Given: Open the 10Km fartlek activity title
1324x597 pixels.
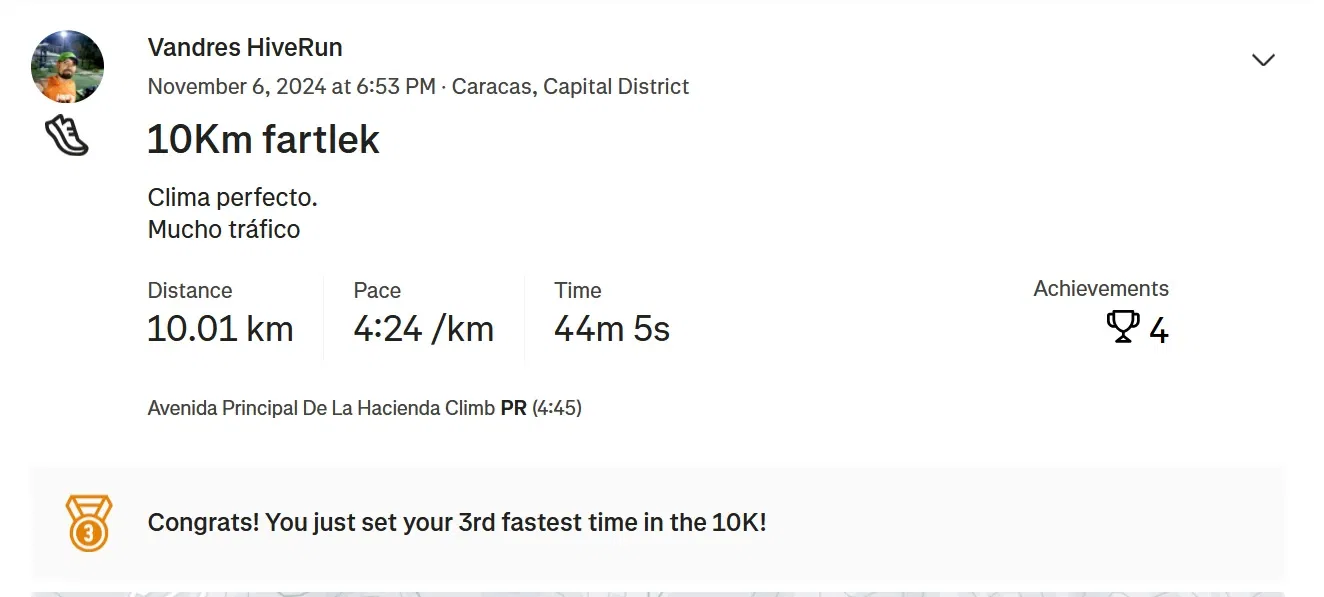Looking at the screenshot, I should 263,139.
